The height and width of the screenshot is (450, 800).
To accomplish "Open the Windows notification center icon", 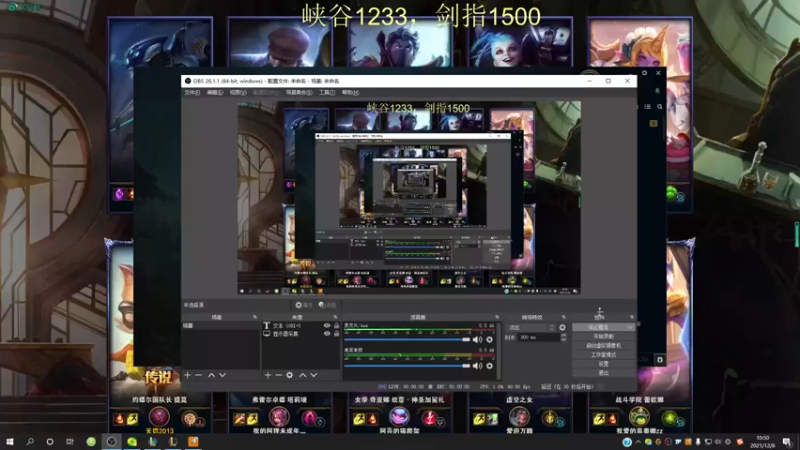I will [787, 442].
